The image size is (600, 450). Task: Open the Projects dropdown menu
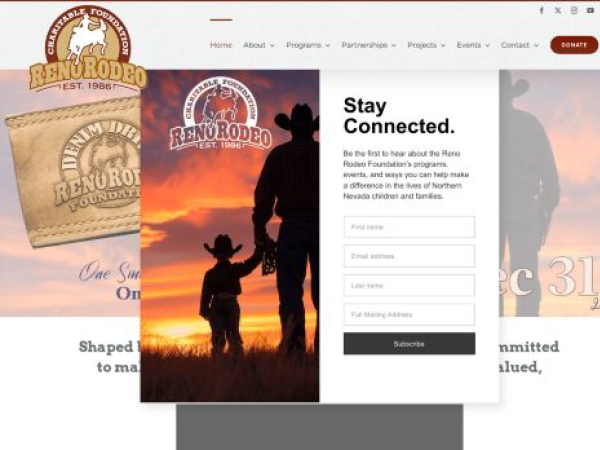click(x=426, y=45)
